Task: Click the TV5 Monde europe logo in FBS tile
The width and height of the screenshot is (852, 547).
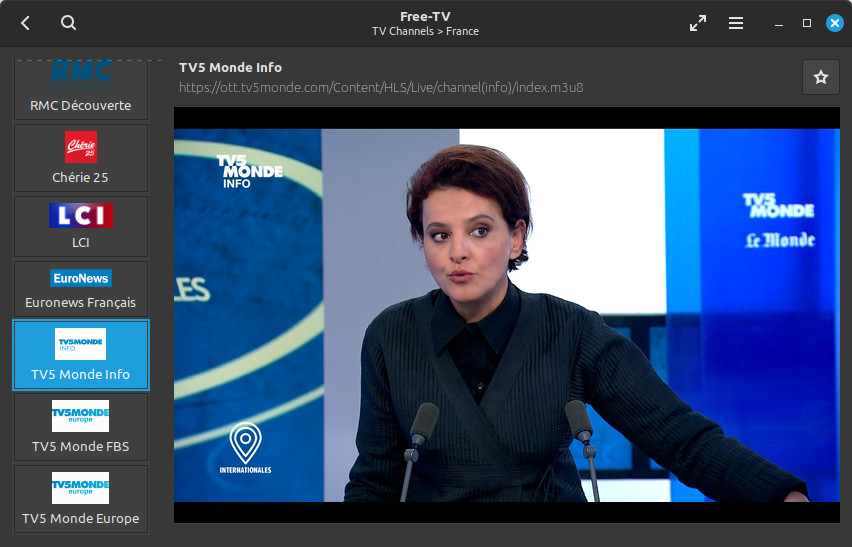Action: click(80, 416)
